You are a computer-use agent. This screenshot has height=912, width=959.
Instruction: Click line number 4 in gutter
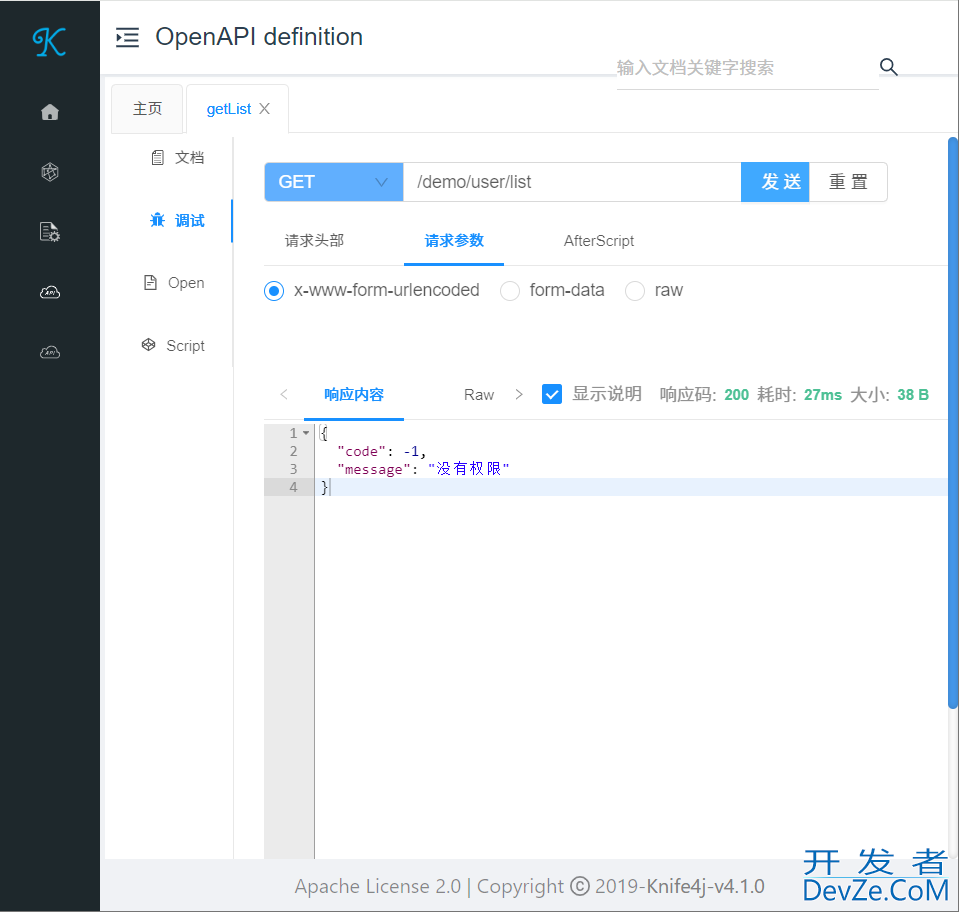(x=294, y=488)
